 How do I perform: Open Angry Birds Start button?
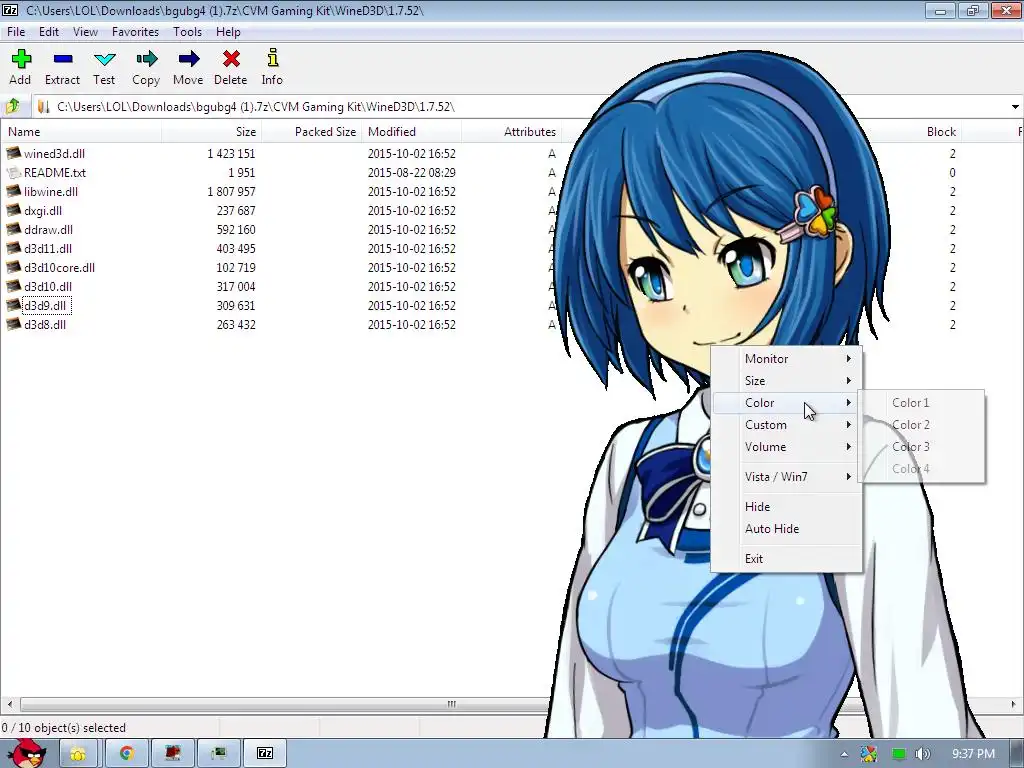27,753
